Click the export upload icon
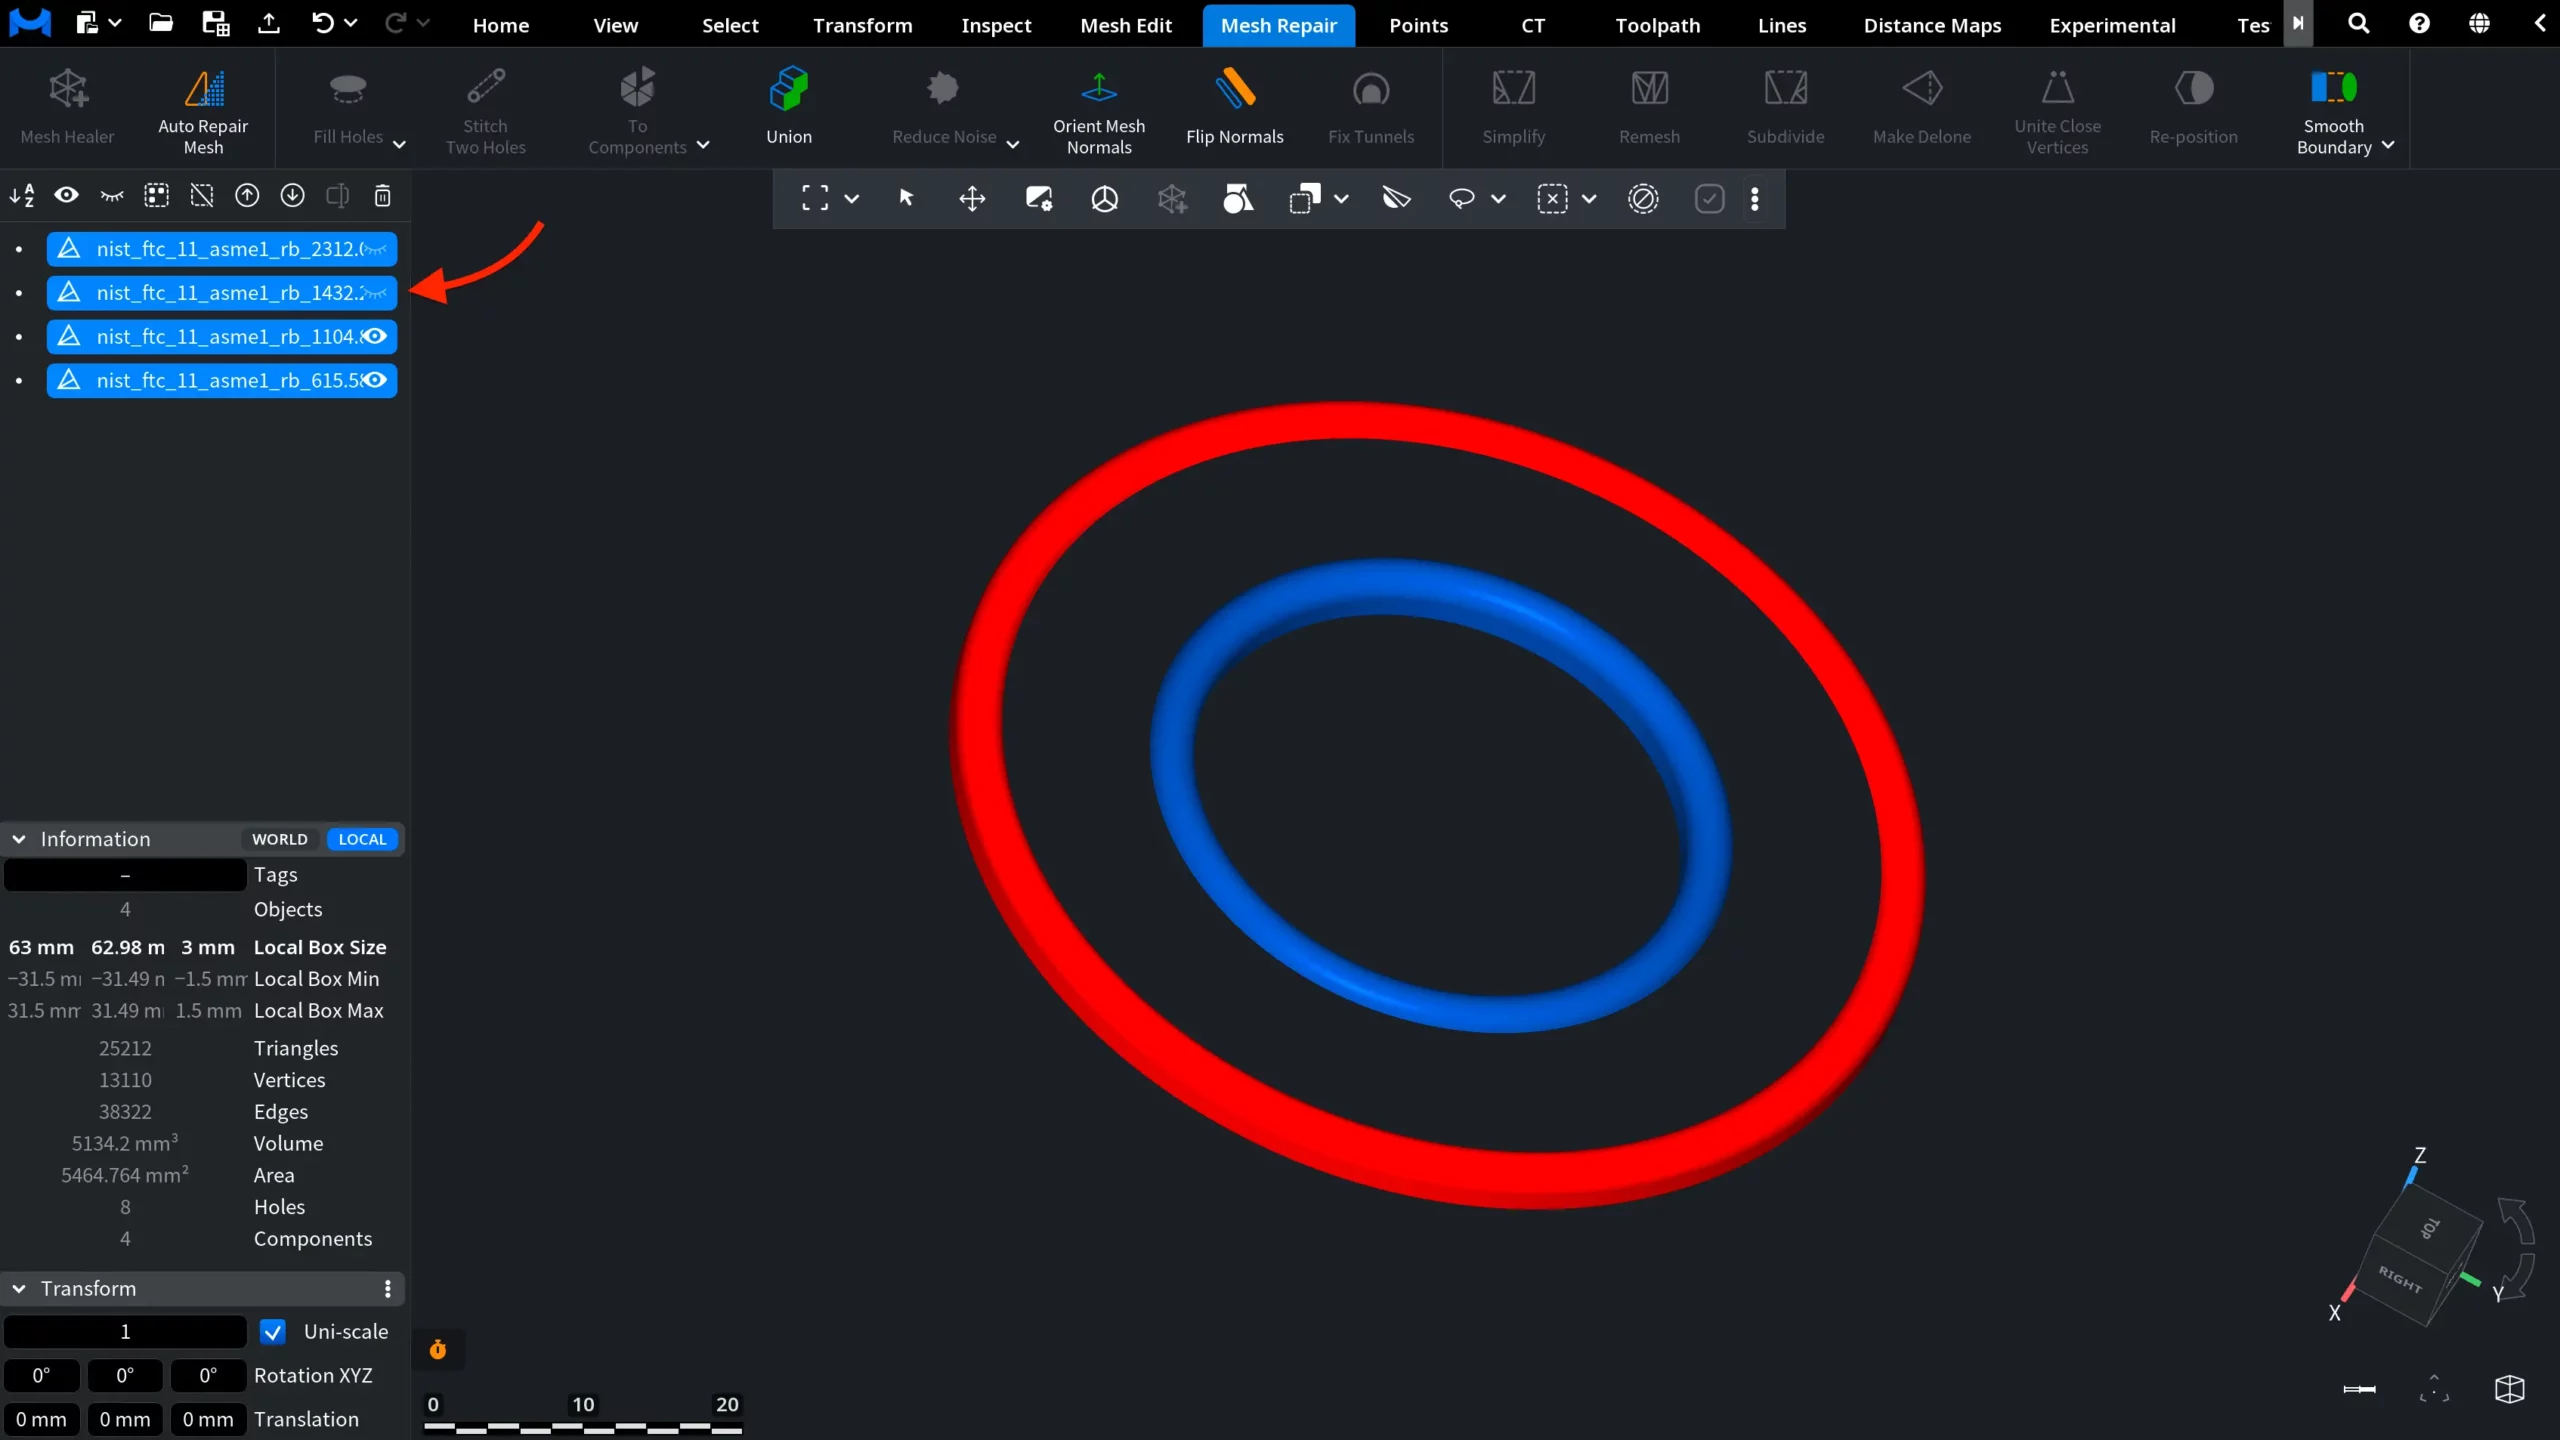This screenshot has height=1440, width=2560. (269, 23)
